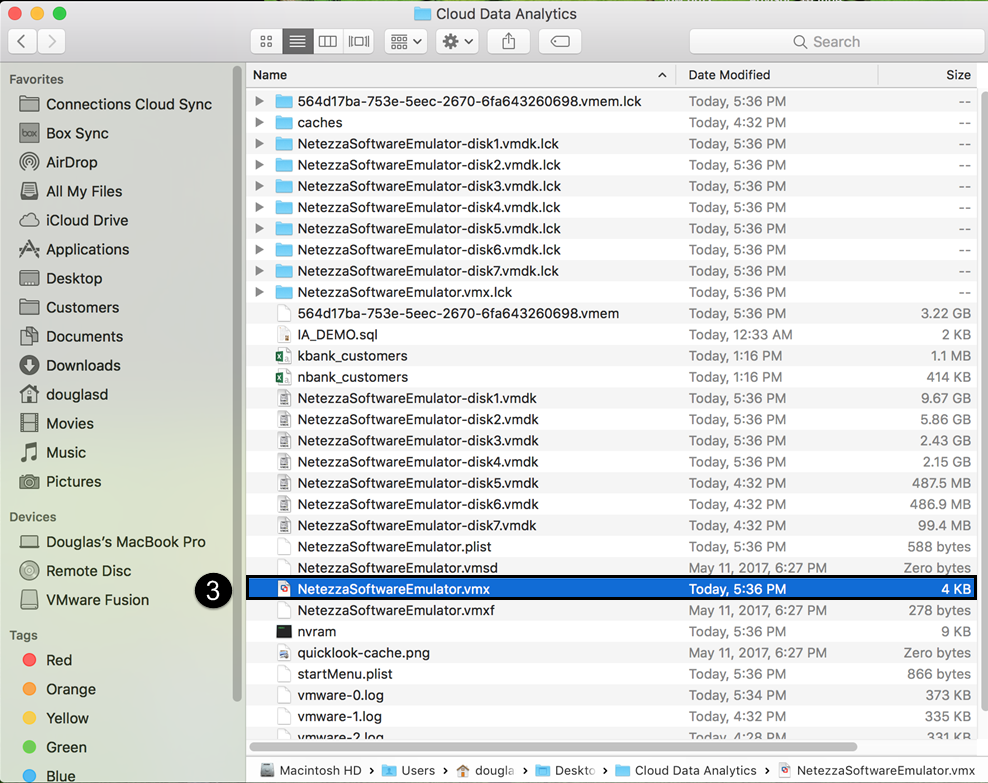
Task: Go back with the back arrow
Action: click(x=22, y=42)
